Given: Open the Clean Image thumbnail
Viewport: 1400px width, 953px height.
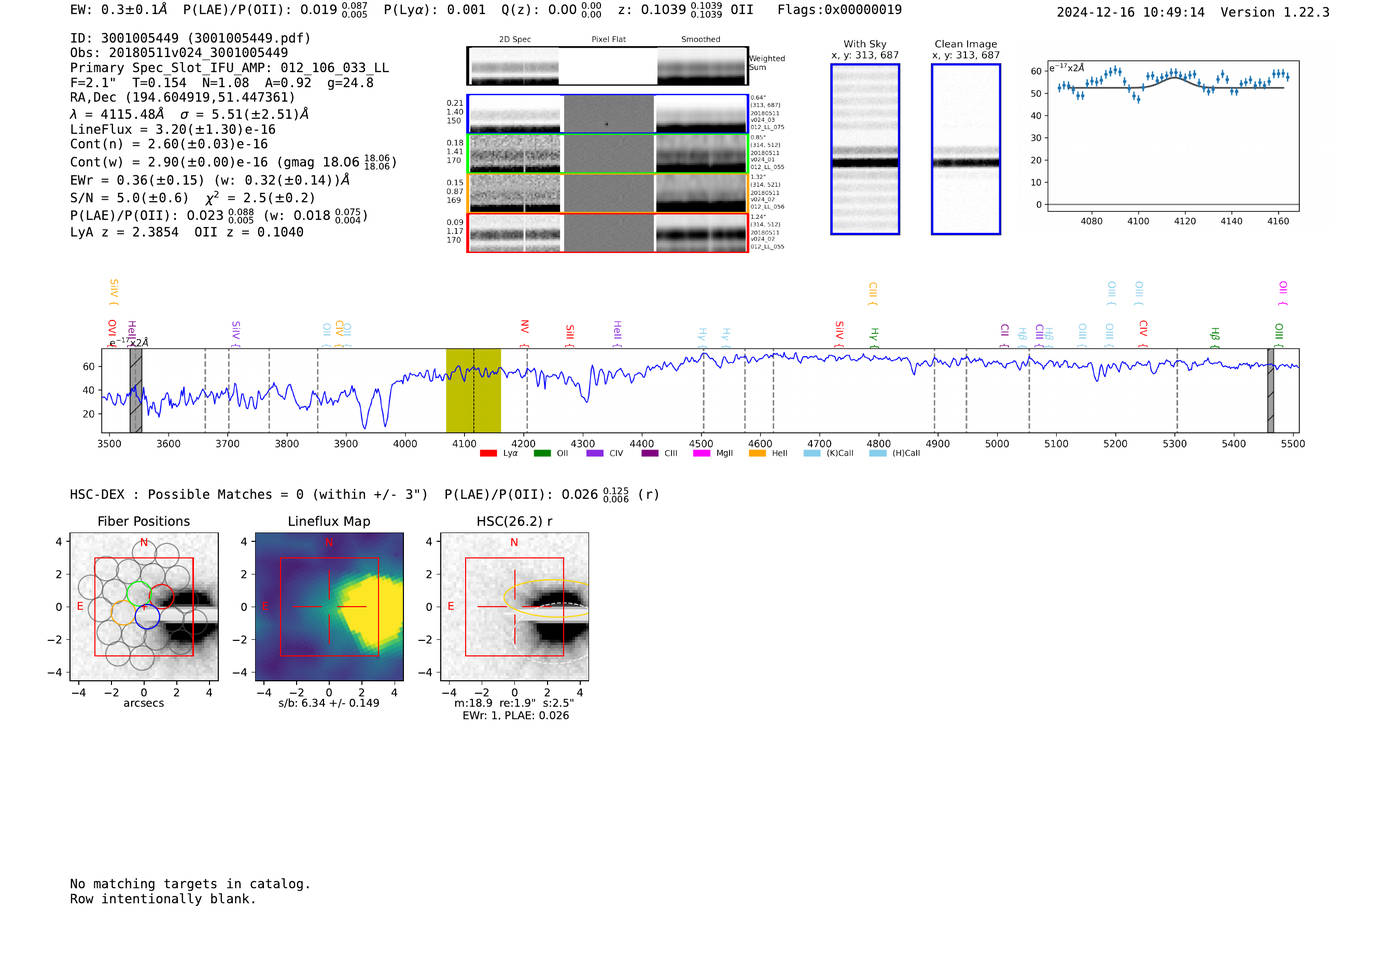Looking at the screenshot, I should pyautogui.click(x=966, y=149).
